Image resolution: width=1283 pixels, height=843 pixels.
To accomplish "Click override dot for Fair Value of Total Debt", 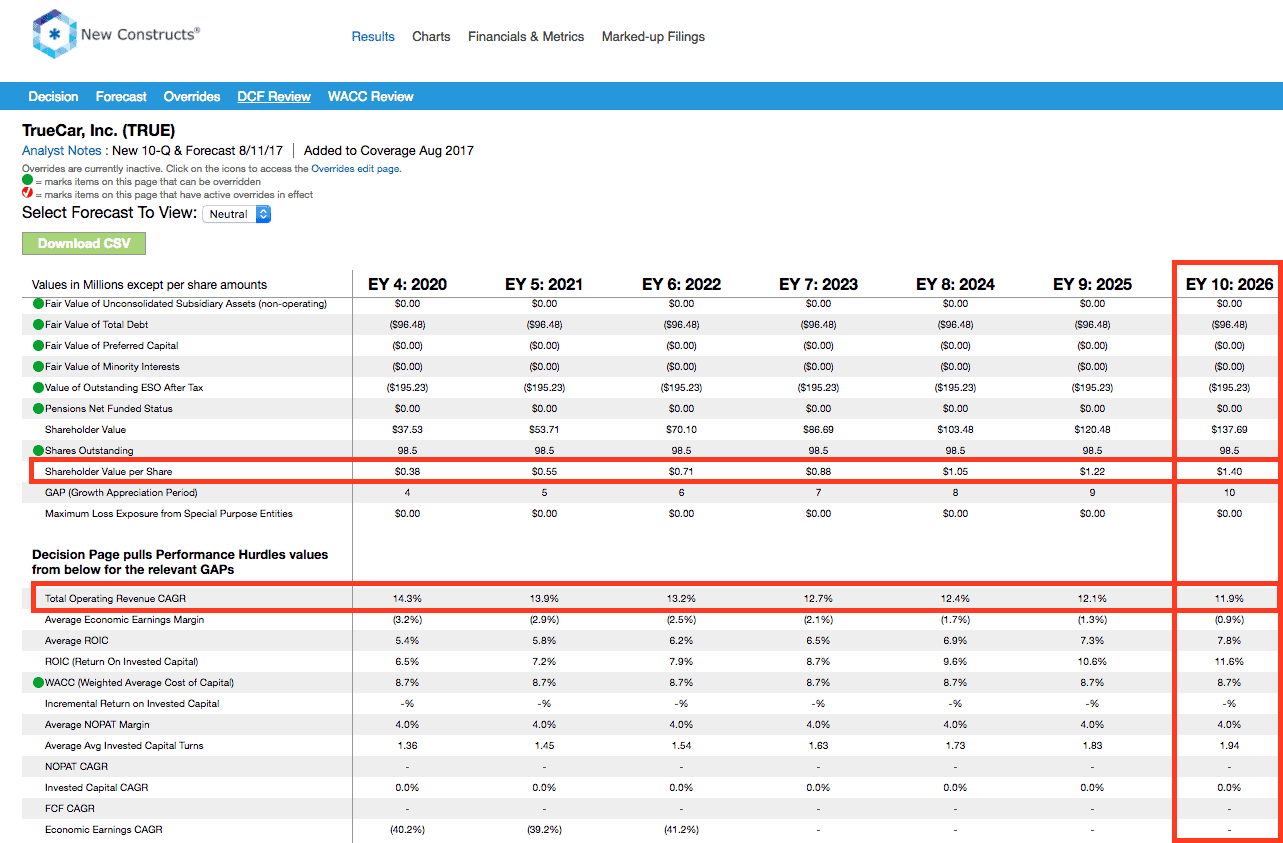I will pyautogui.click(x=38, y=324).
